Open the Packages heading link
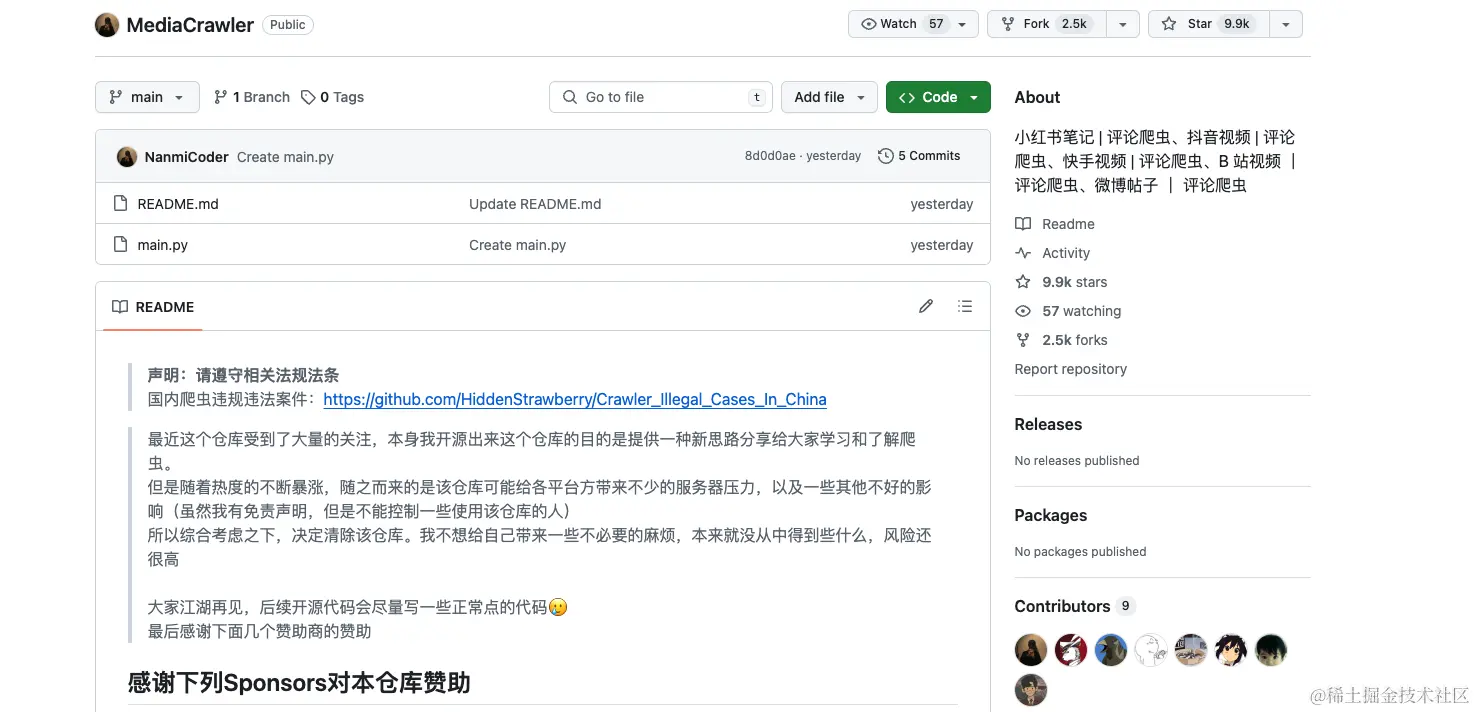This screenshot has width=1476, height=712. pyautogui.click(x=1050, y=515)
